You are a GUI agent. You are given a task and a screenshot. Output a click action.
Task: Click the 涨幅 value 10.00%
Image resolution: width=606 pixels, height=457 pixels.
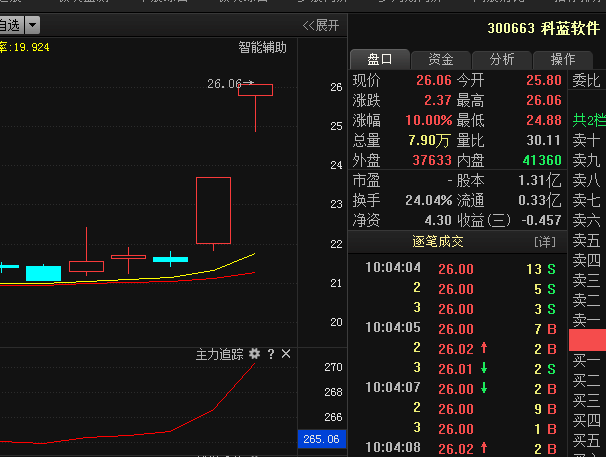tap(429, 120)
